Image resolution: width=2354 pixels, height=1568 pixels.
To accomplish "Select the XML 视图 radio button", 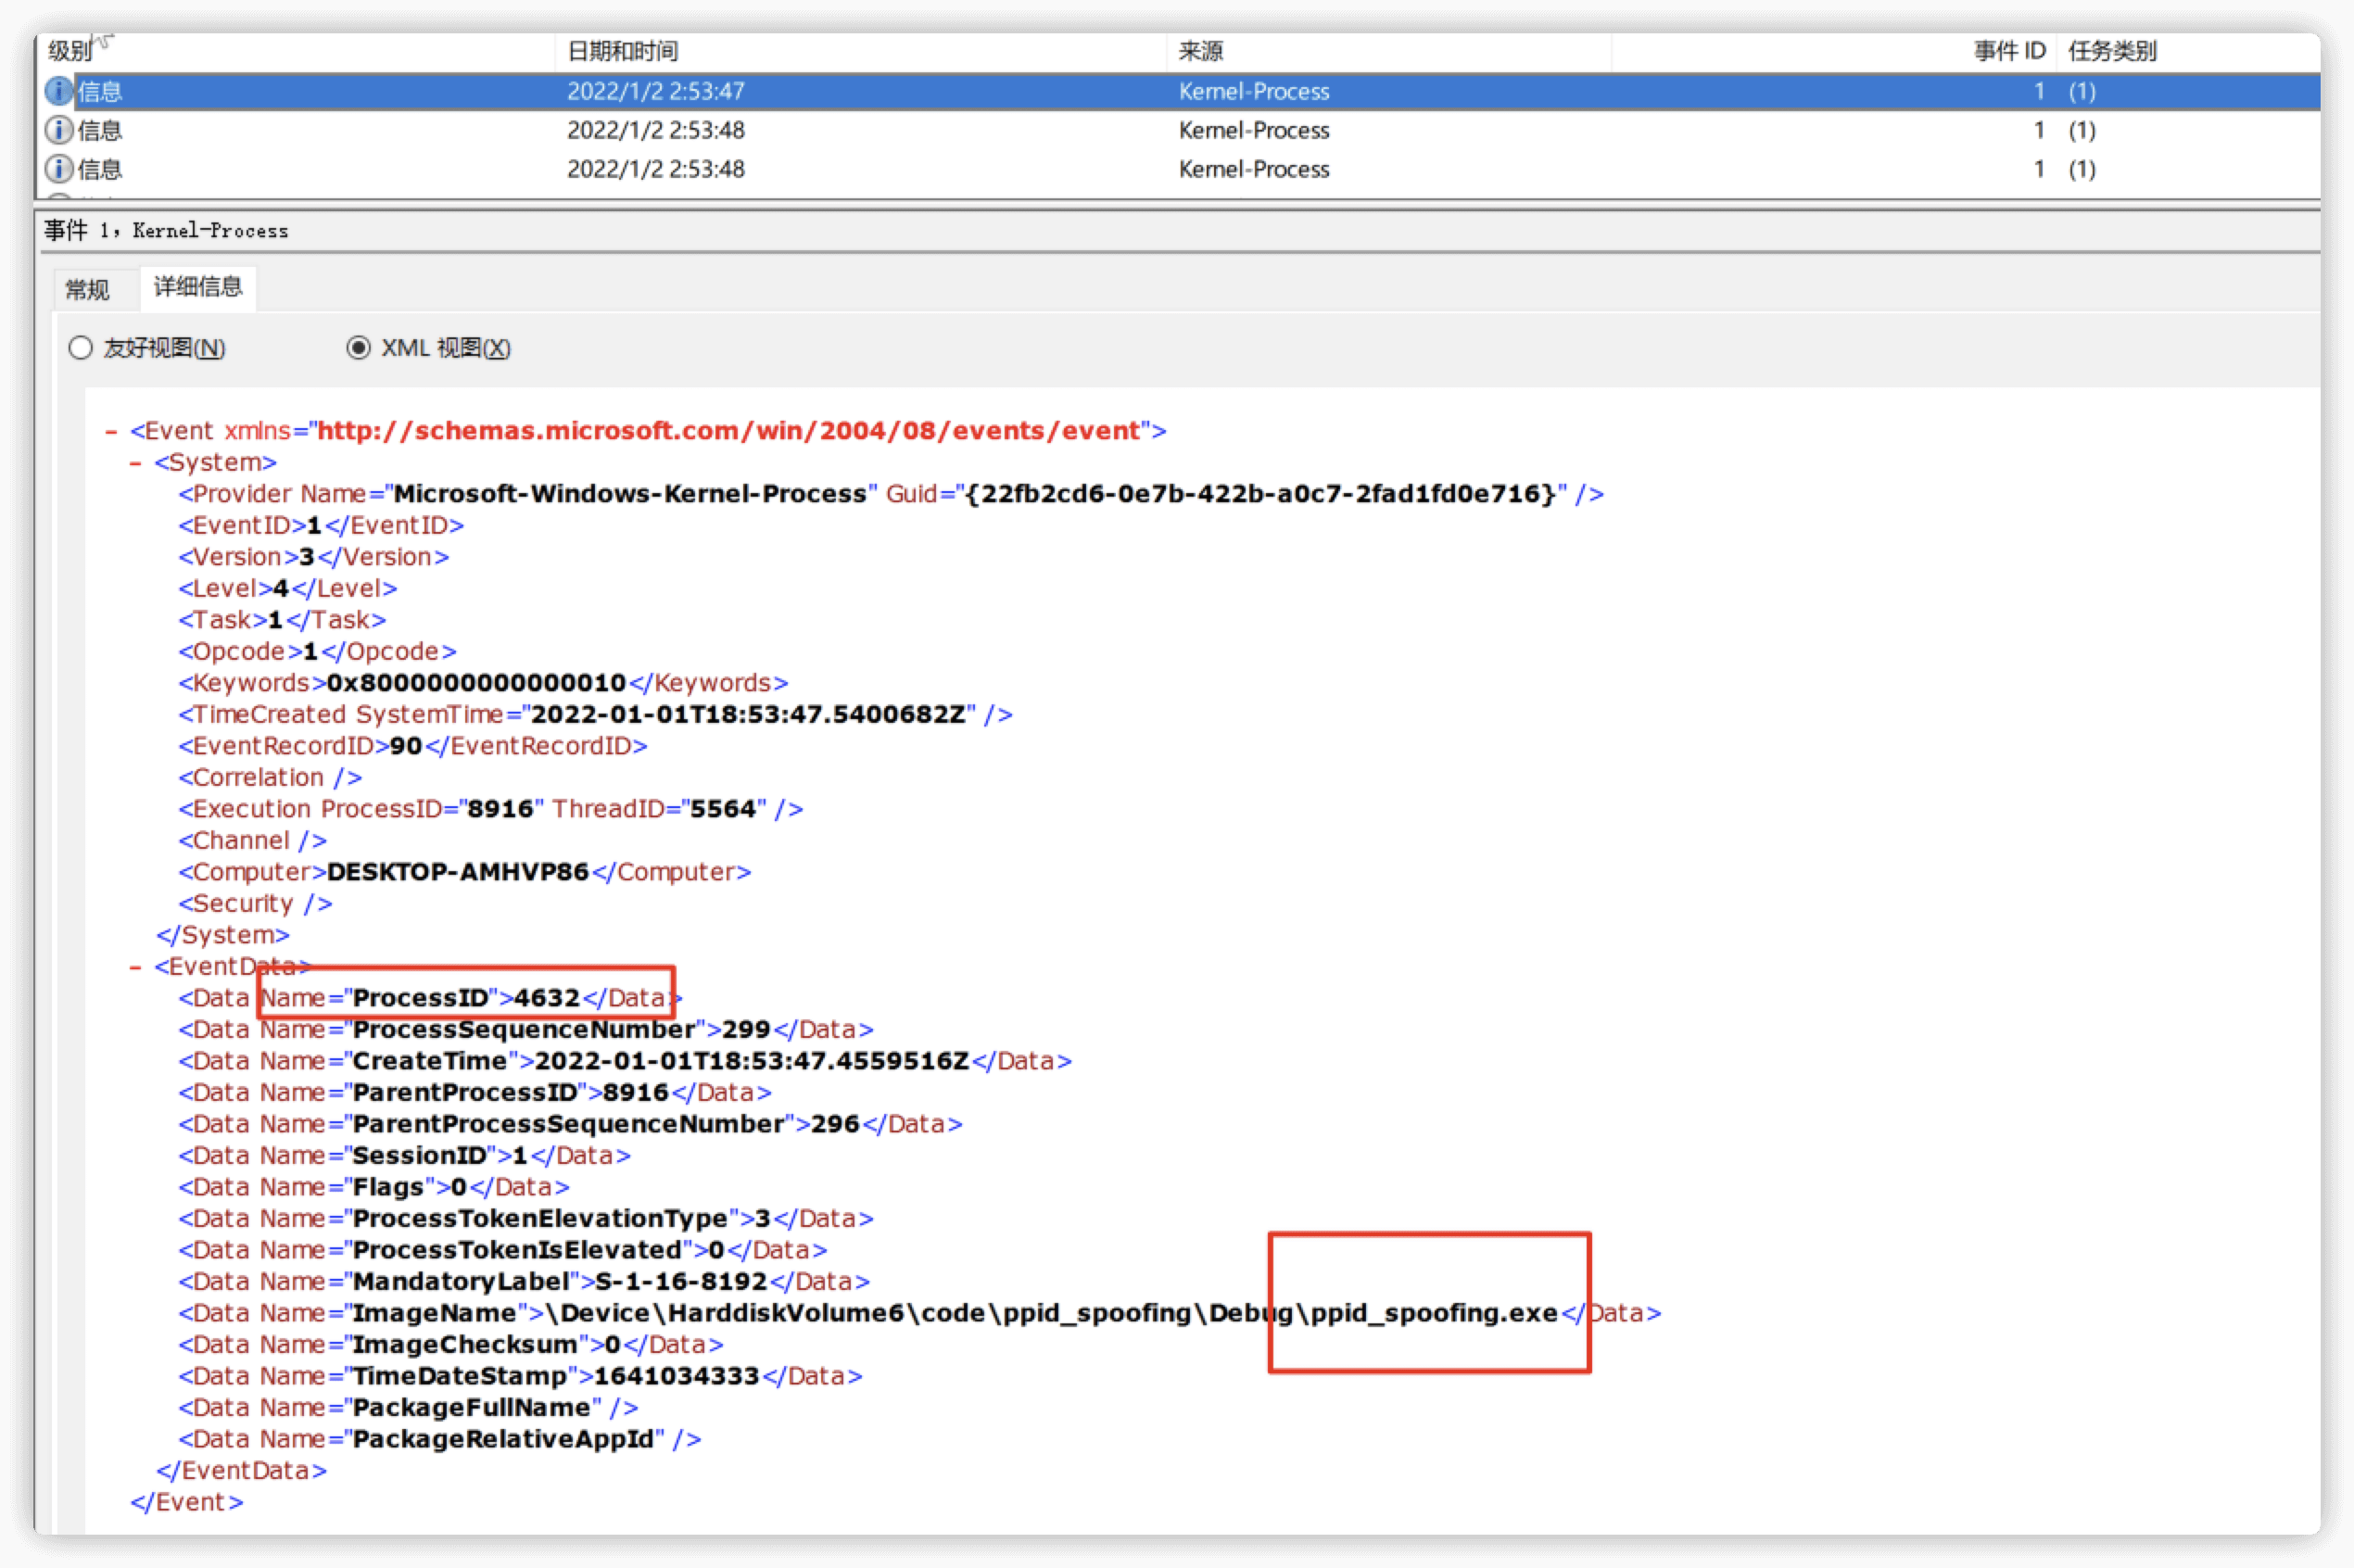I will pos(358,348).
